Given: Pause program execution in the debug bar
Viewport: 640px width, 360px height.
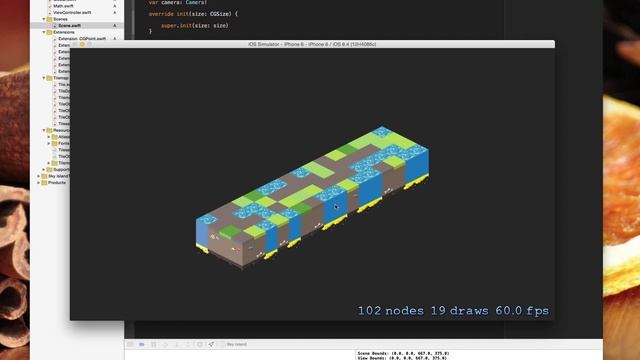Looking at the screenshot, I should coord(153,344).
